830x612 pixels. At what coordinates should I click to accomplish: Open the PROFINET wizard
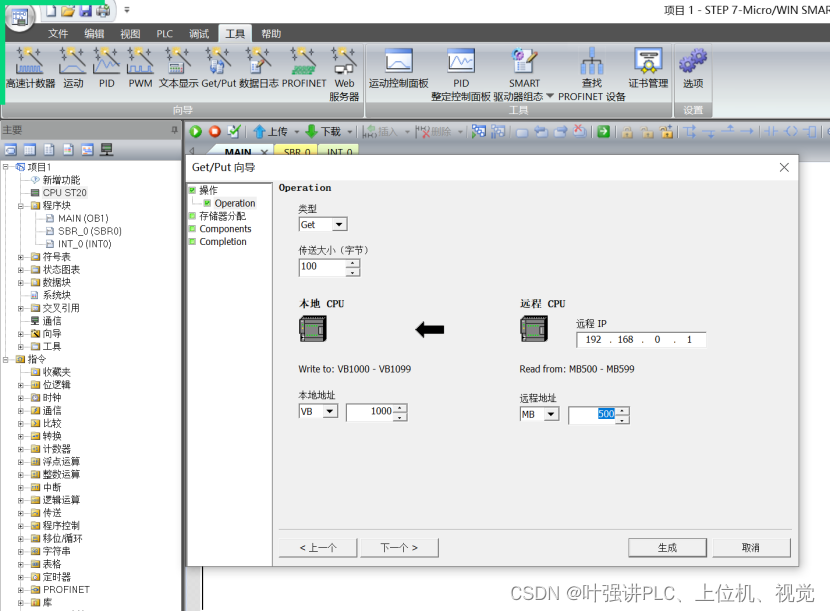click(x=304, y=67)
